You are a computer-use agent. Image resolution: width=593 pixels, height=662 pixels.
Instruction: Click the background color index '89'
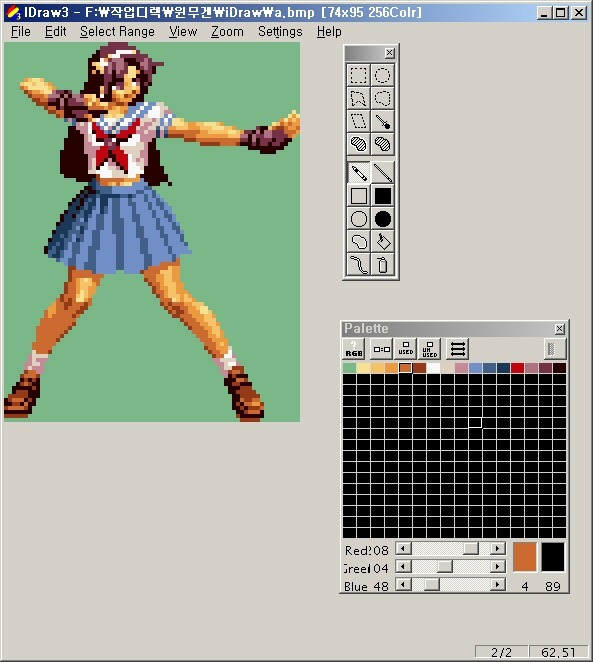553,586
